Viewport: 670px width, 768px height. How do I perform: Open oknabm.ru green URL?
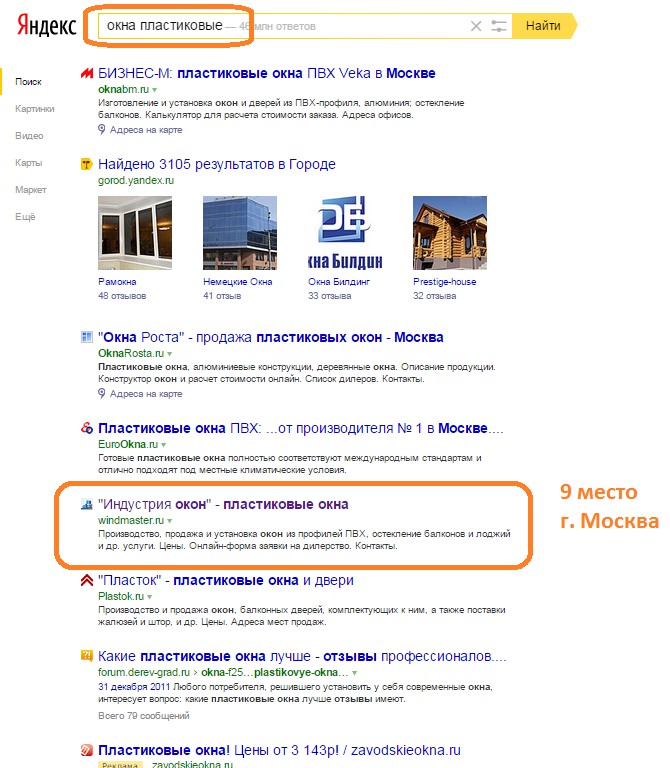pyautogui.click(x=123, y=89)
